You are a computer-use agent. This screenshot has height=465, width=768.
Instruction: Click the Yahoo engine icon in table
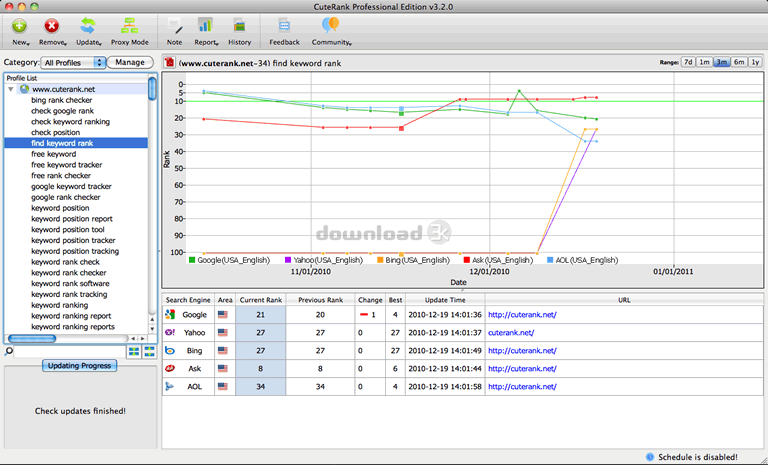pos(170,332)
